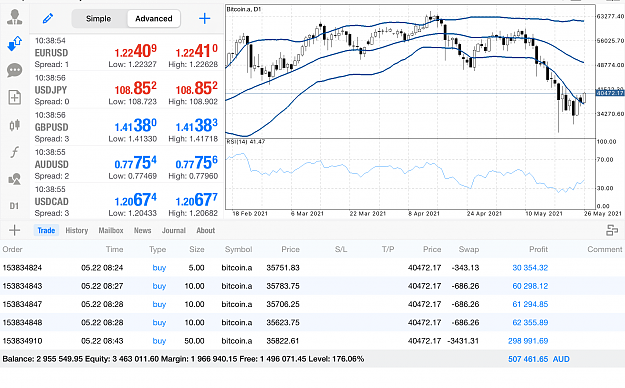Open the Trade tab
Image resolution: width=625 pixels, height=388 pixels.
point(46,230)
